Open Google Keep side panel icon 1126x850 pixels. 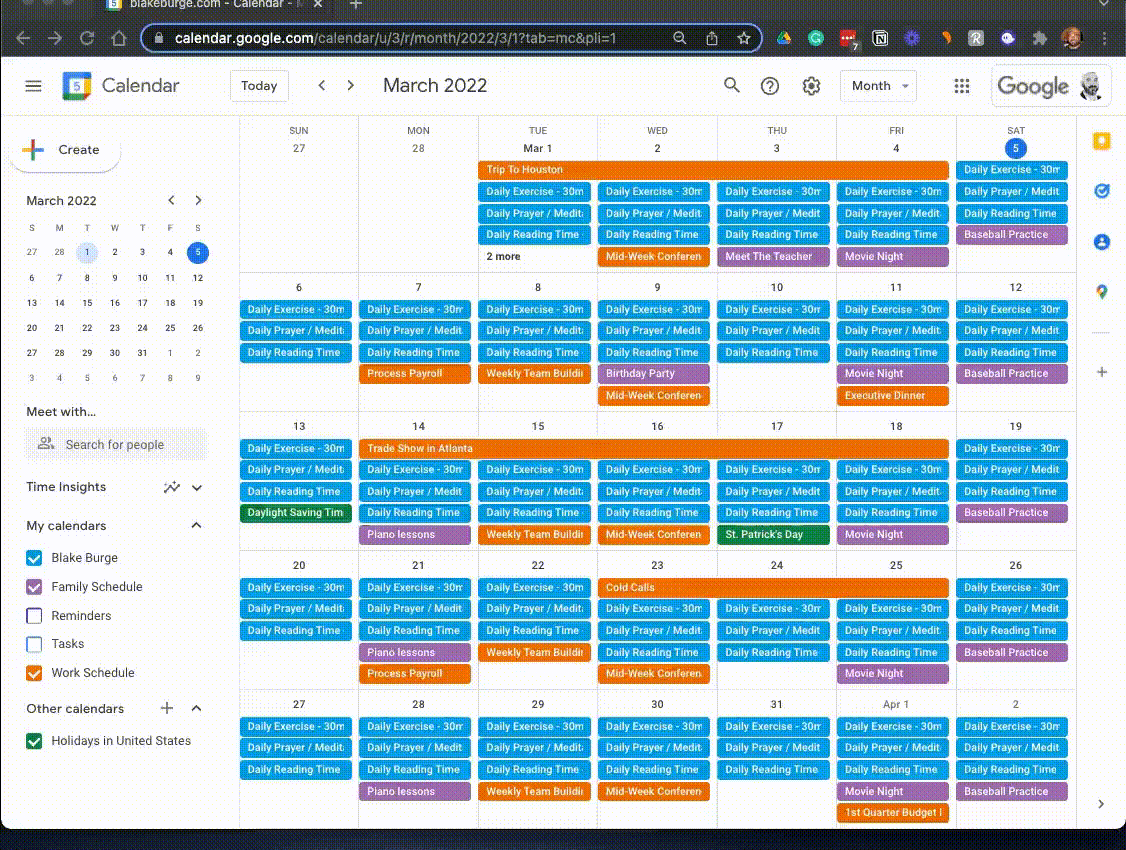[x=1102, y=141]
